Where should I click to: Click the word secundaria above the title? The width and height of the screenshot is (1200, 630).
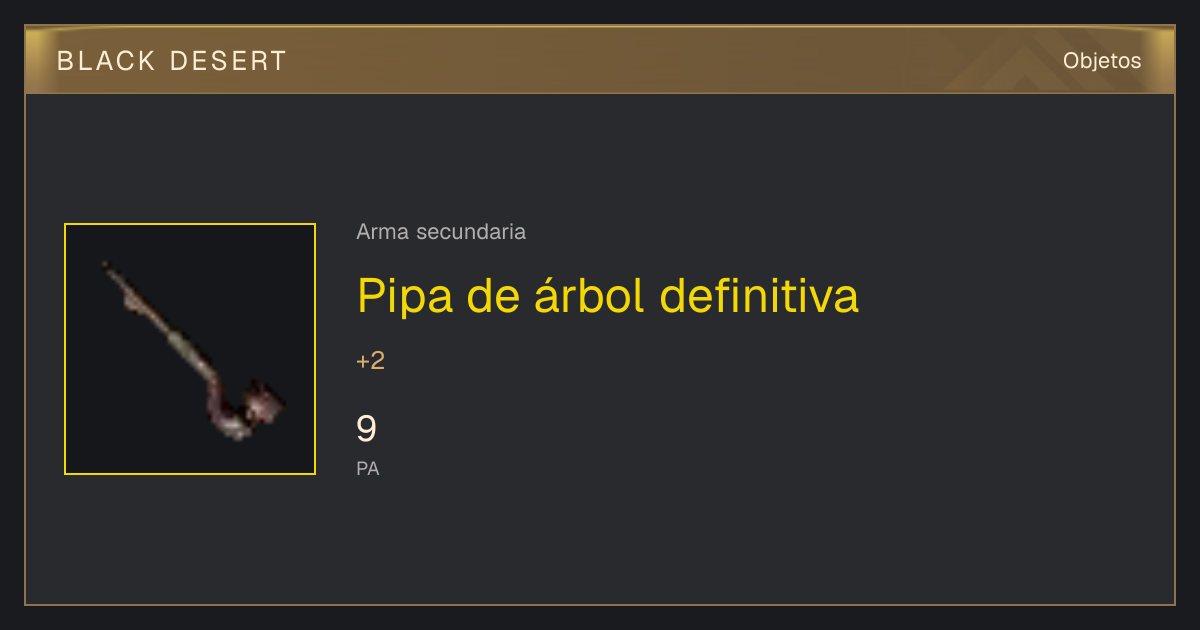tap(470, 232)
